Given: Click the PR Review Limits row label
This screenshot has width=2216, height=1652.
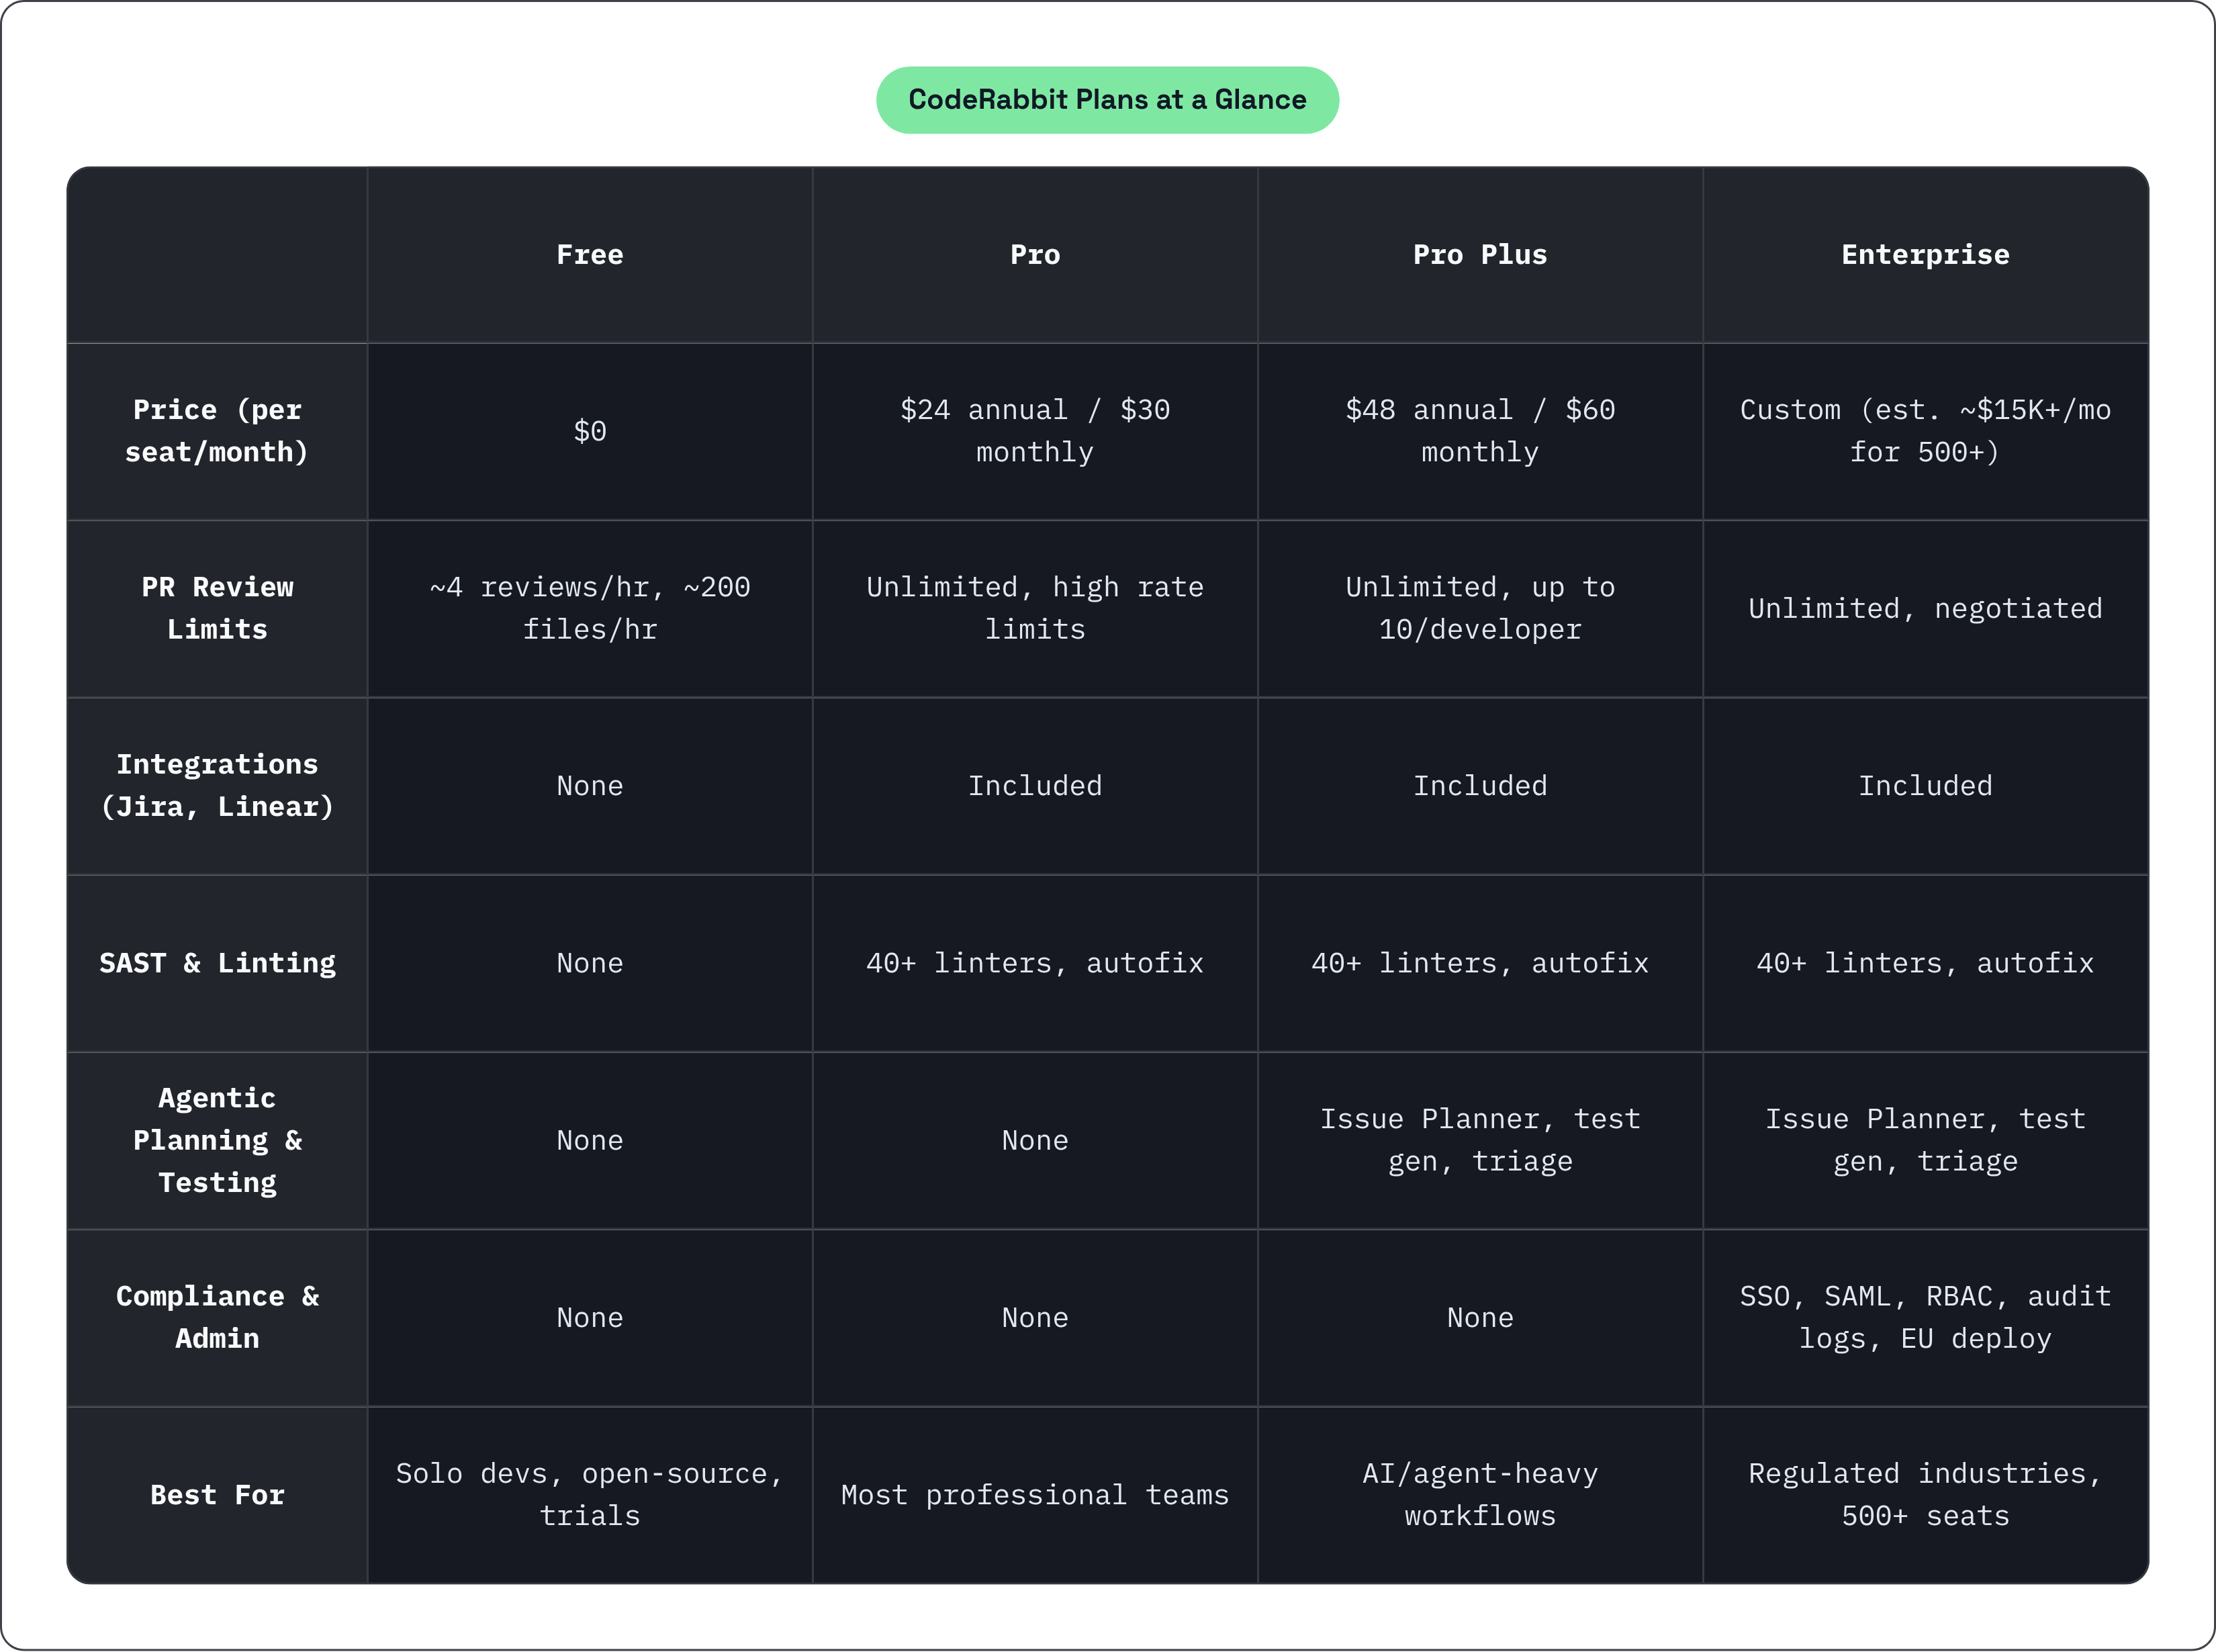Looking at the screenshot, I should click(217, 608).
